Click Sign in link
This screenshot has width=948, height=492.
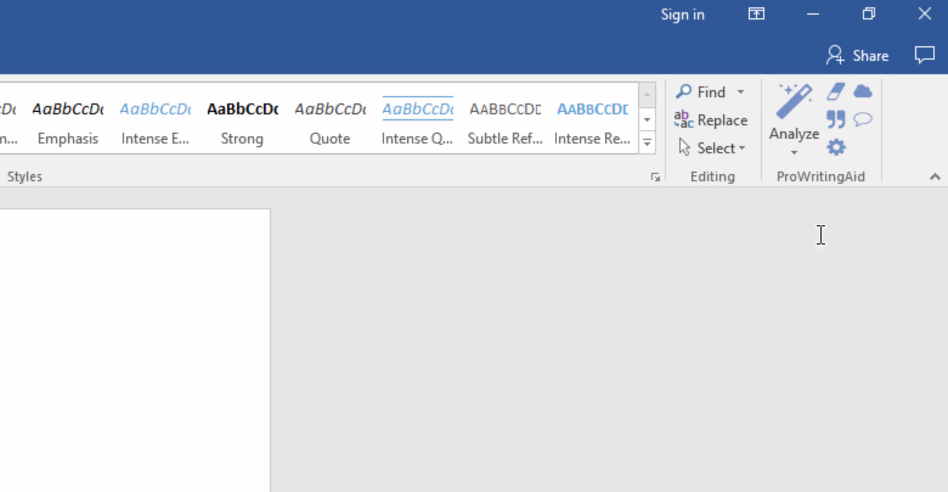coord(683,15)
